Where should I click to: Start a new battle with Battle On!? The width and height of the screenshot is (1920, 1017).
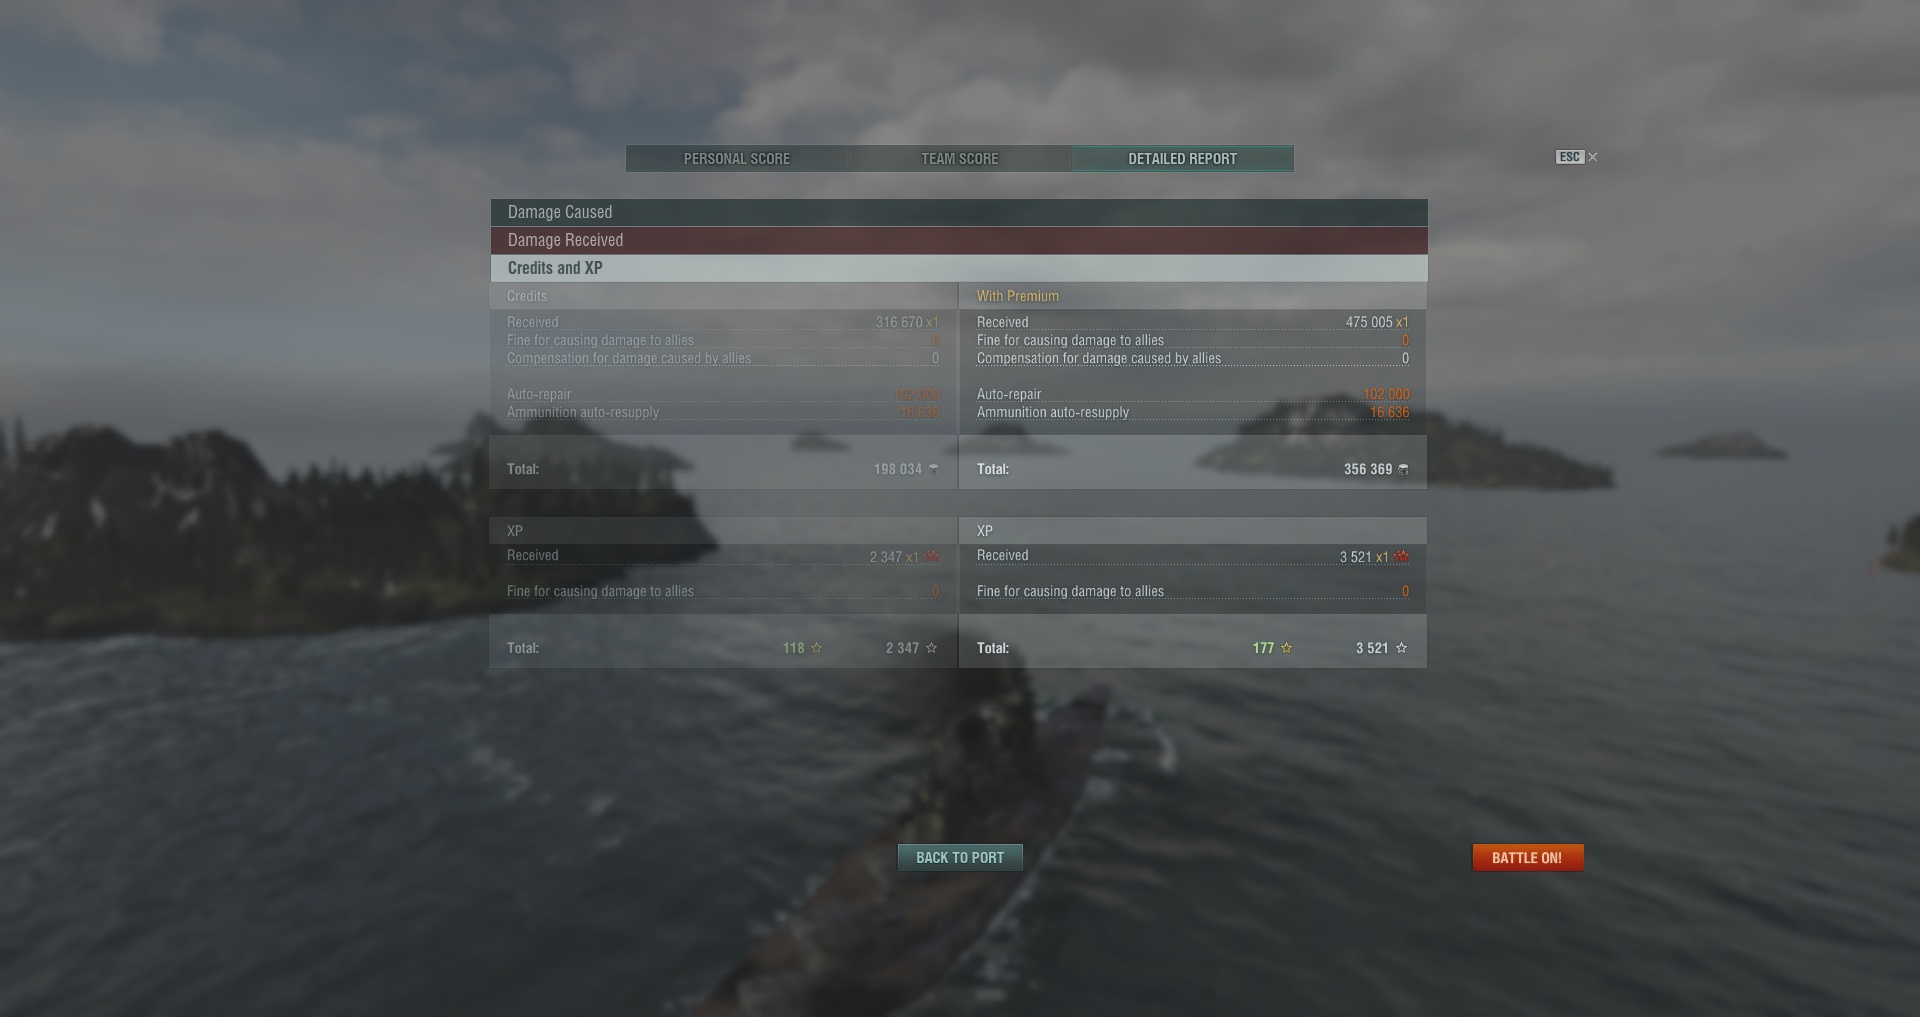click(x=1527, y=858)
